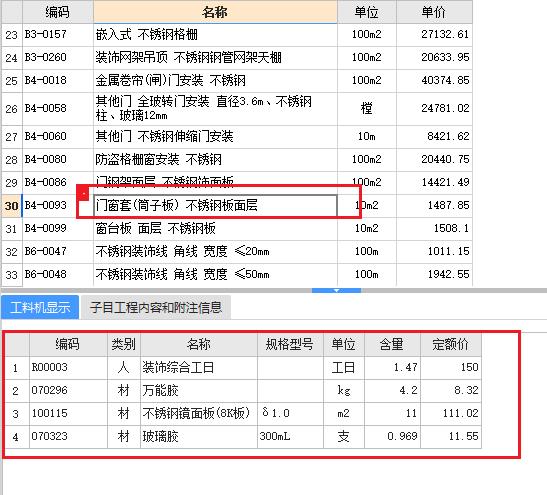This screenshot has width=547, height=495.
Task: Select row 其他门 不锈钢伸缩门安装
Action: 237,136
